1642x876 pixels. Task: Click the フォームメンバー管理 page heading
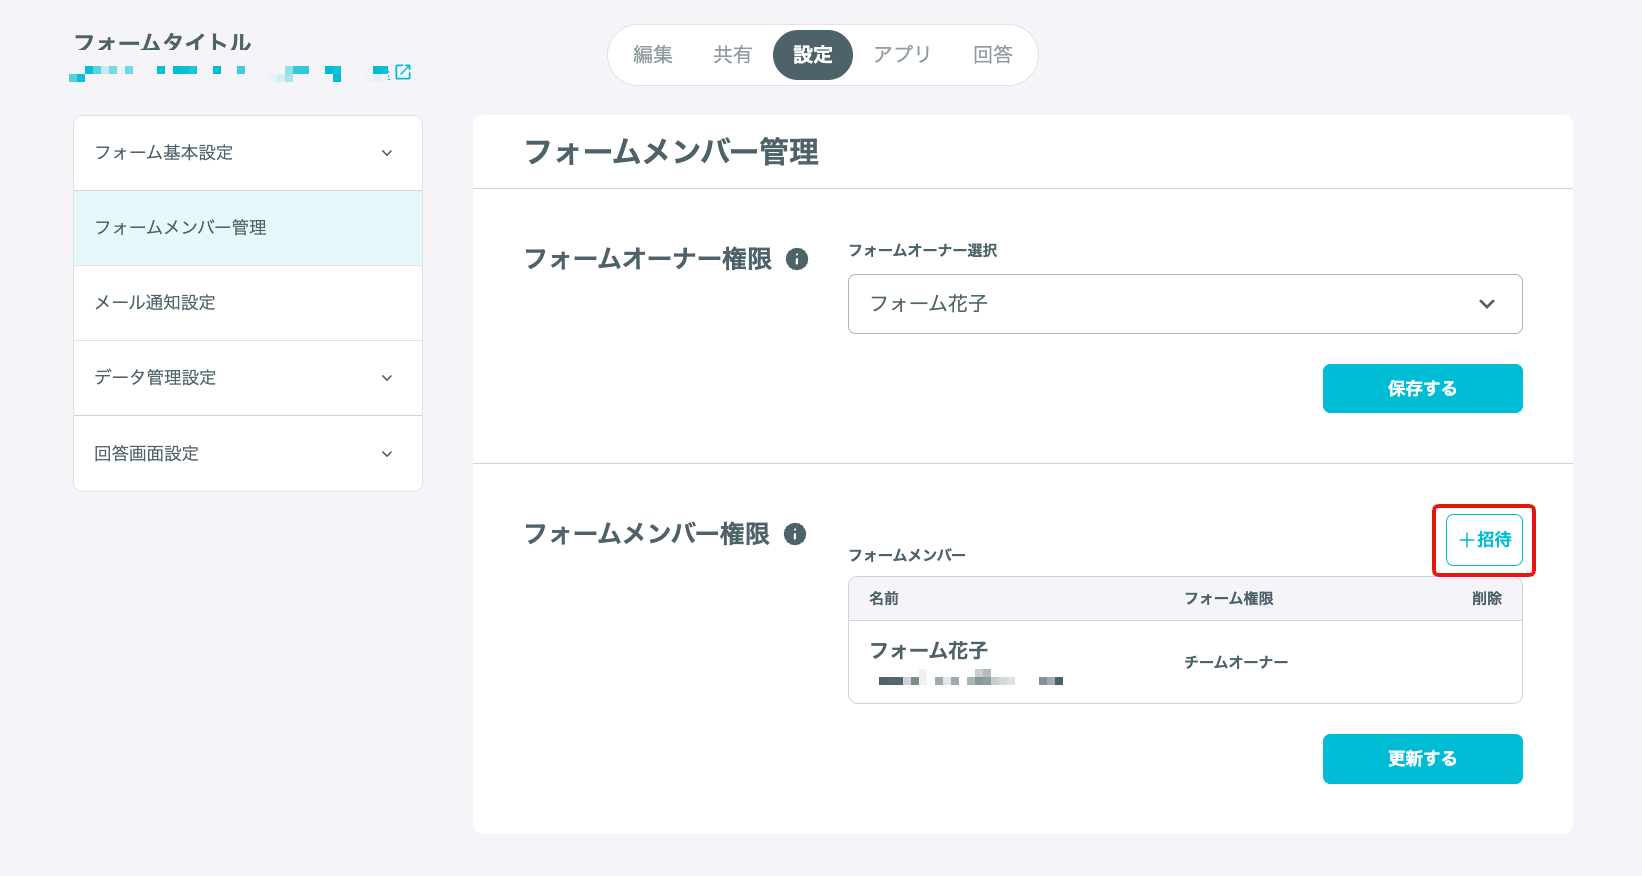(672, 152)
